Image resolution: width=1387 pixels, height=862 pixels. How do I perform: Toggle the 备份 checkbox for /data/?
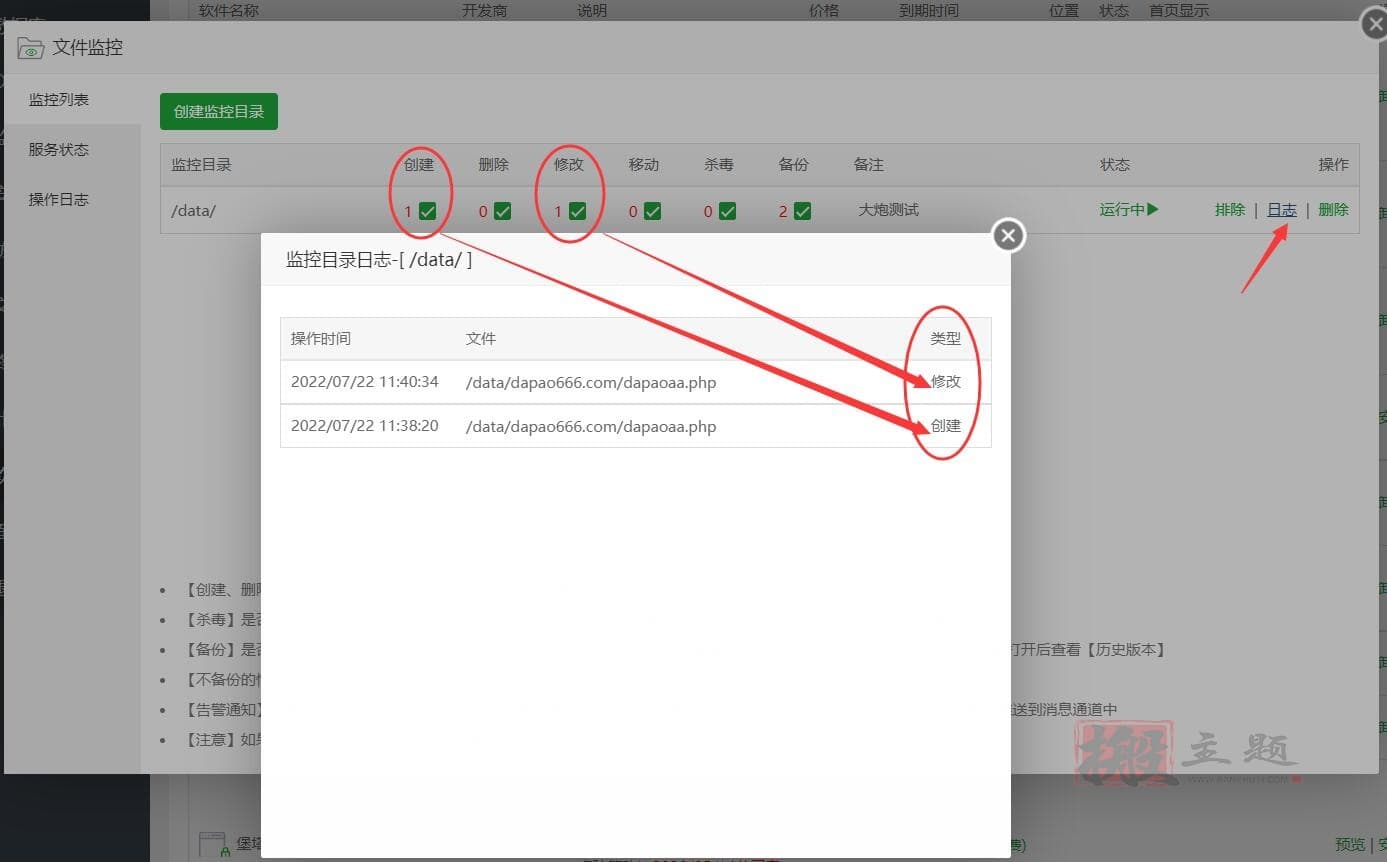(802, 211)
